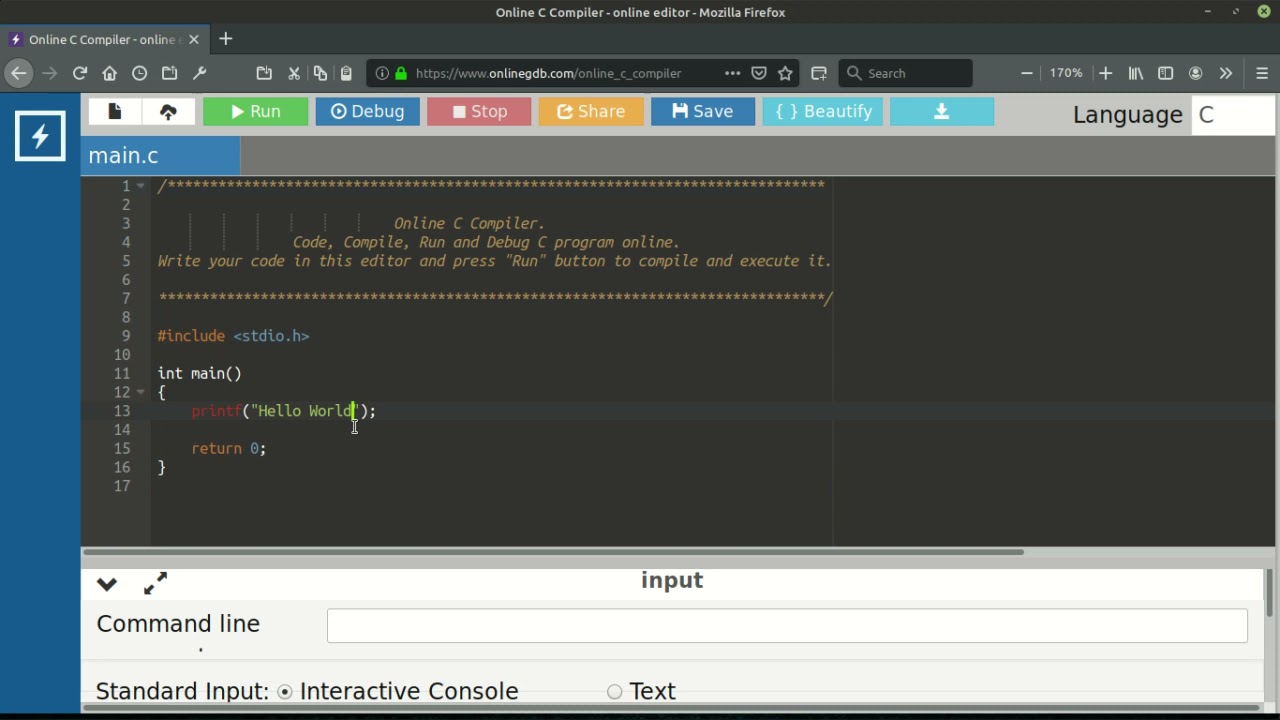Open the Library bookshelf icon

coord(1136,73)
